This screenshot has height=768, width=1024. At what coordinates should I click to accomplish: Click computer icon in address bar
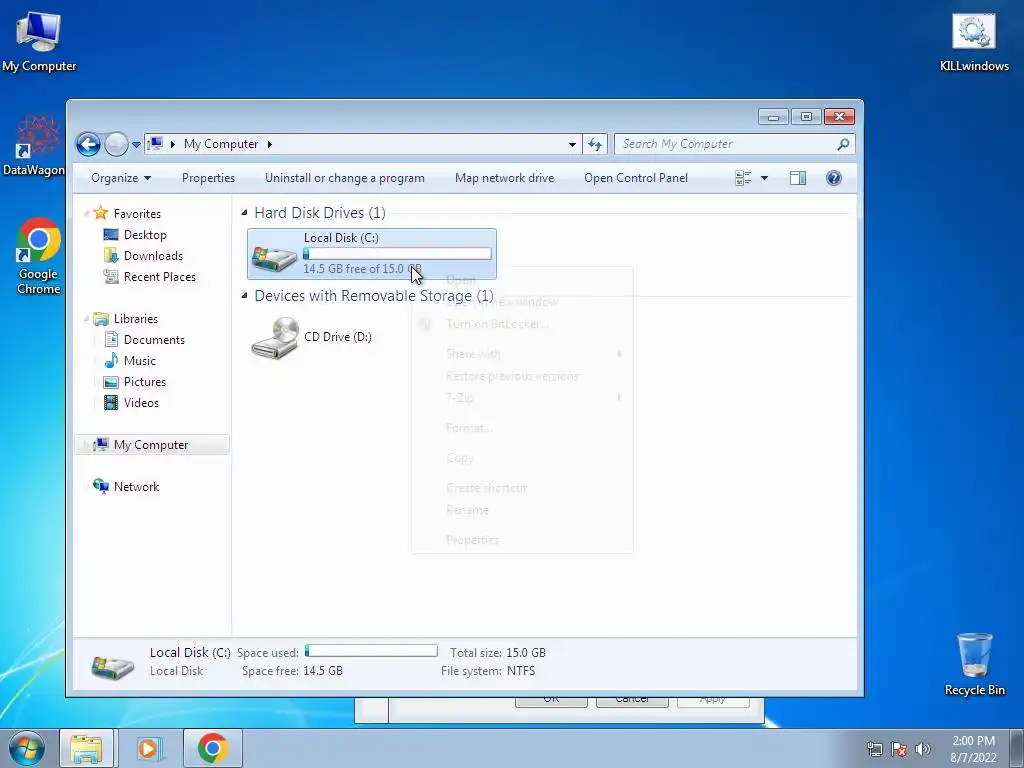155,144
